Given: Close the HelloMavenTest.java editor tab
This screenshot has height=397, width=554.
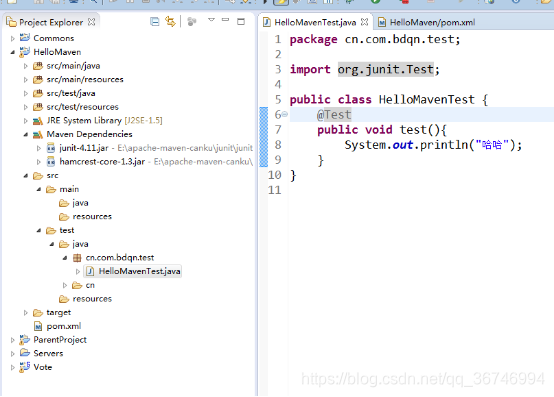Looking at the screenshot, I should tap(364, 22).
